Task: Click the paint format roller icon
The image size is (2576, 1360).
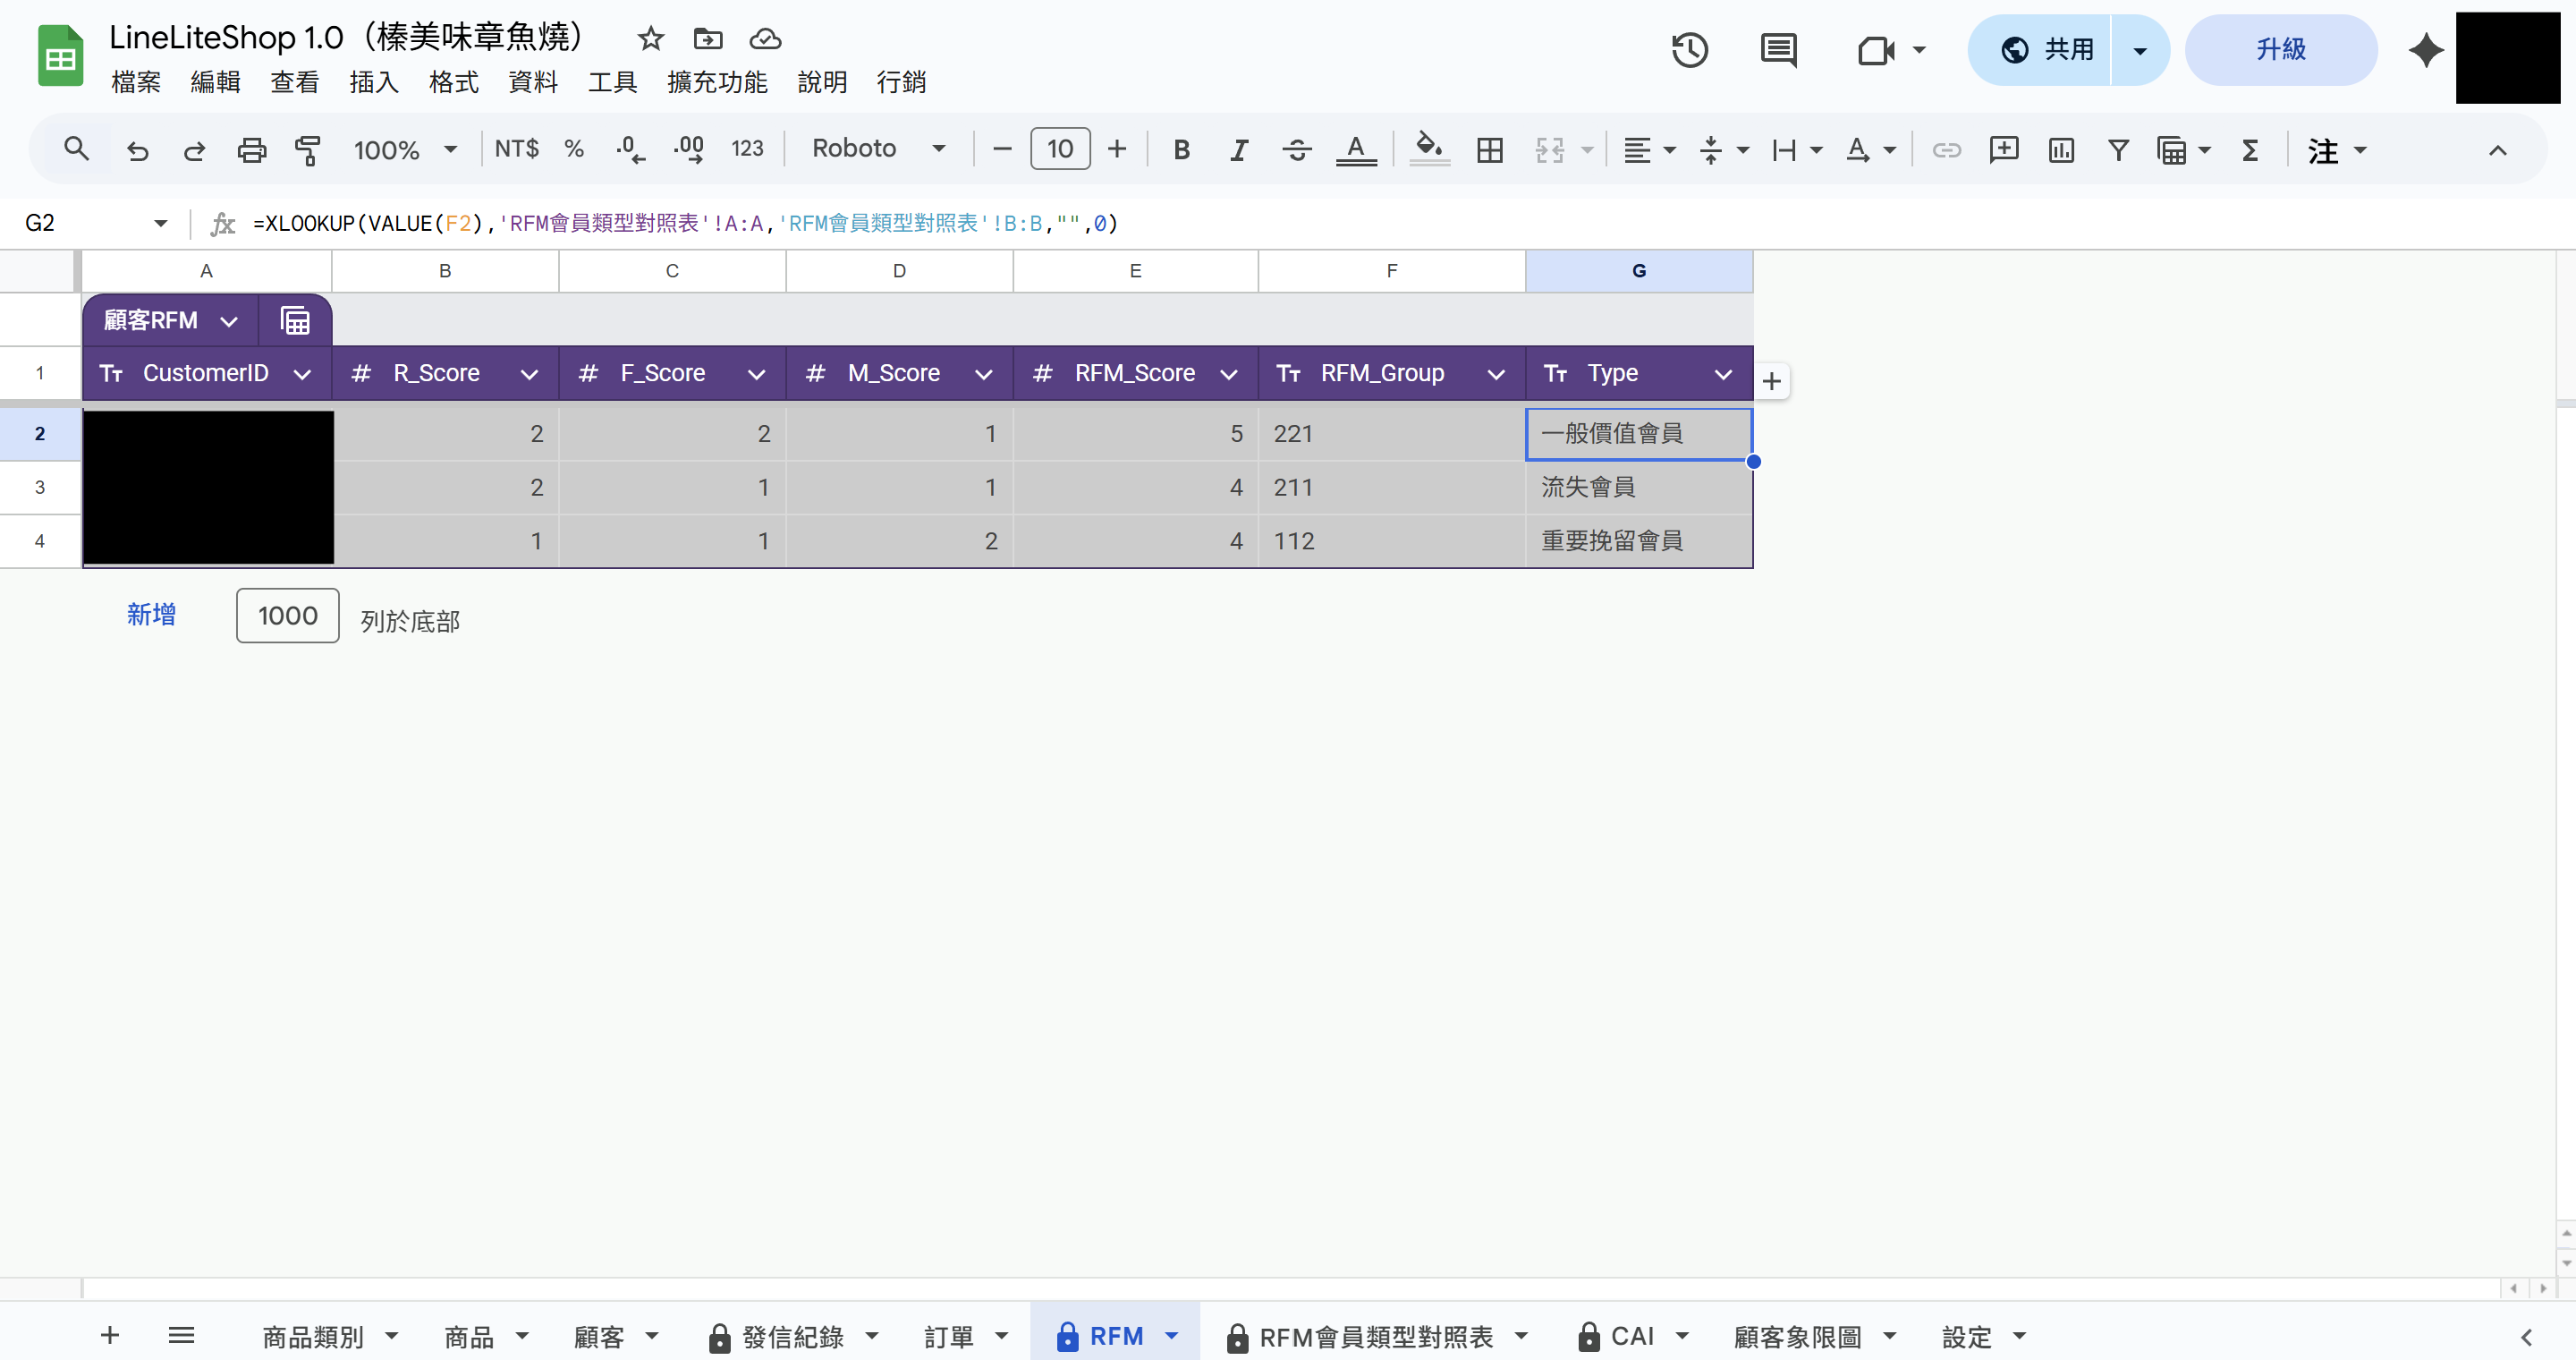Action: pos(308,150)
